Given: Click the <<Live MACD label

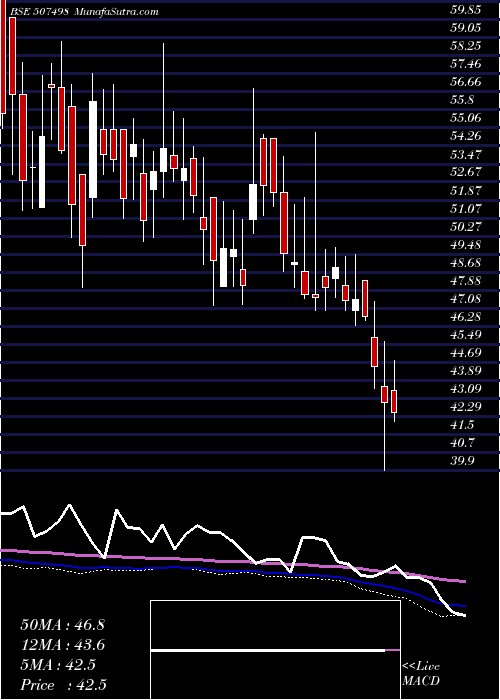Looking at the screenshot, I should tap(421, 674).
